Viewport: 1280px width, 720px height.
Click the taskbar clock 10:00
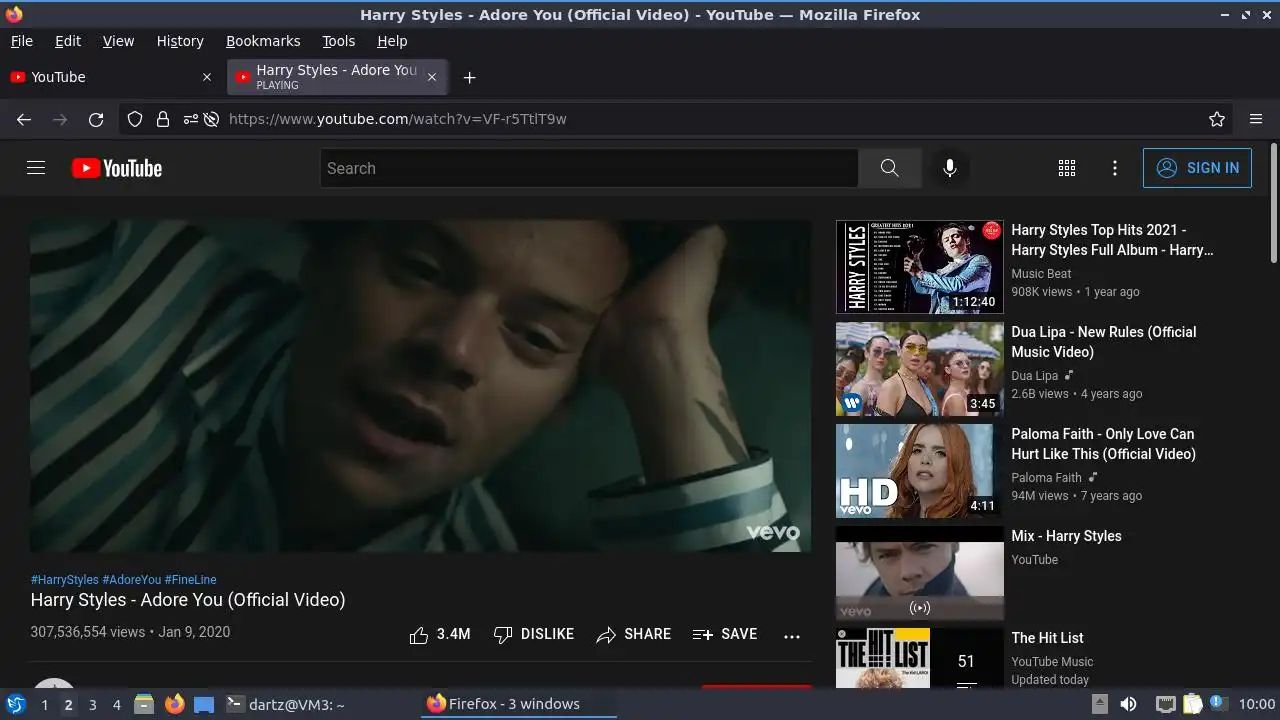(1256, 704)
